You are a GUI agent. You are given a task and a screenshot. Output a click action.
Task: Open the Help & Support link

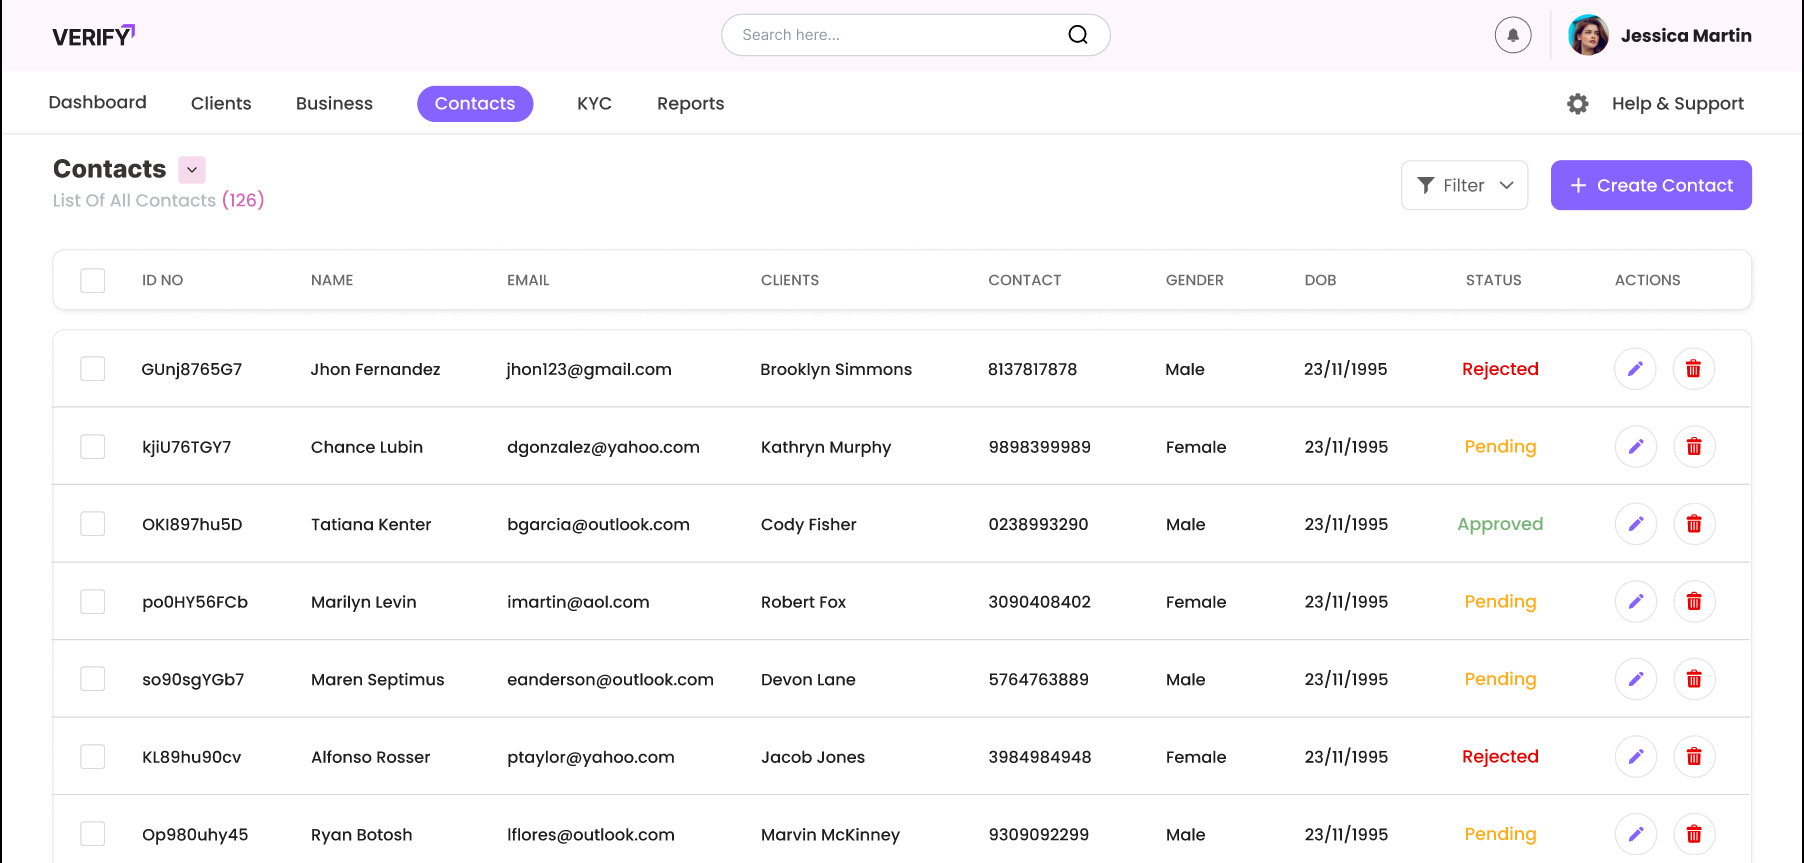click(x=1677, y=104)
